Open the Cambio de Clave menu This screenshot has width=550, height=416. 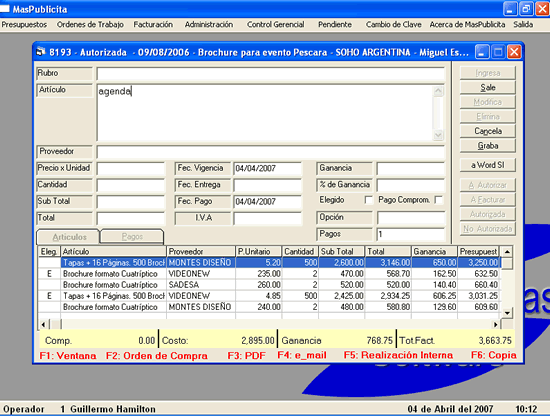(394, 25)
